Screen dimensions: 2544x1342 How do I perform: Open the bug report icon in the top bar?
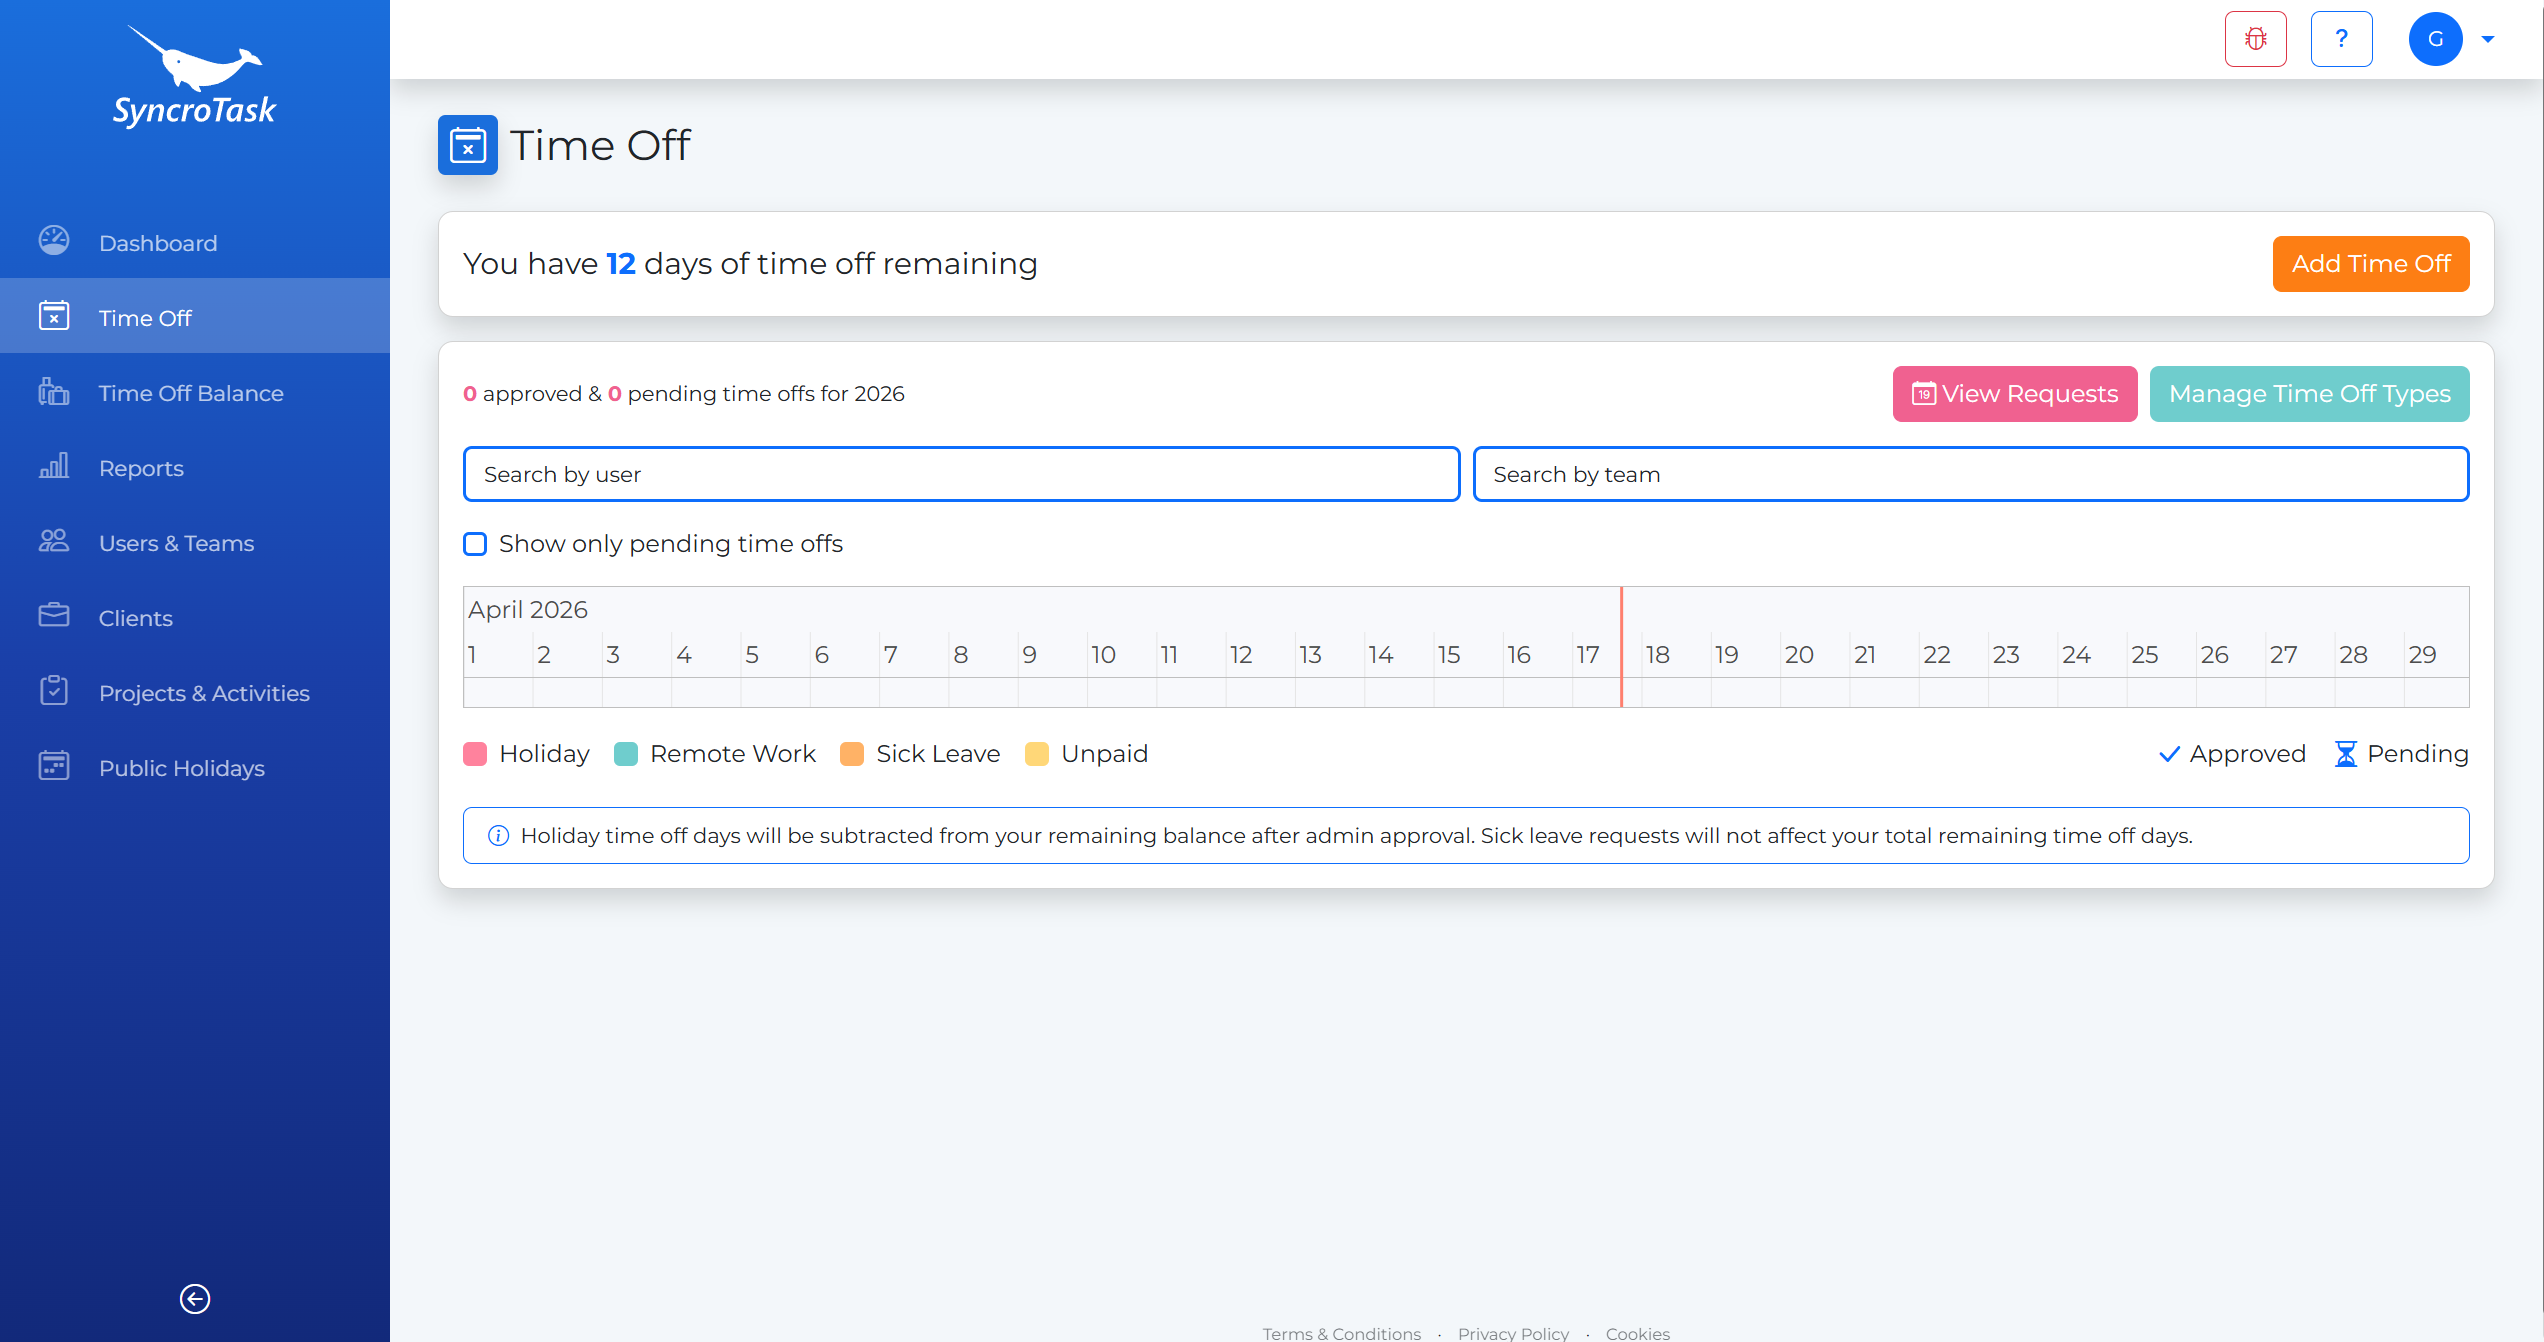tap(2255, 38)
